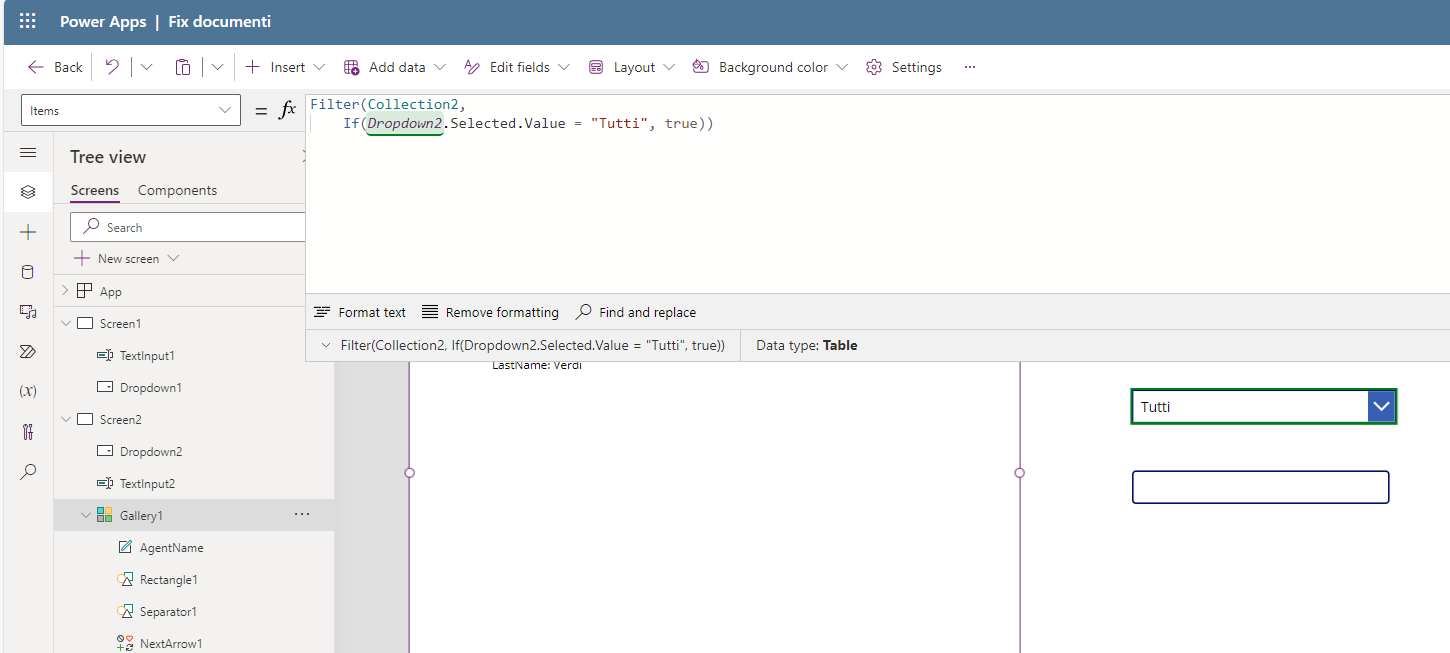Image resolution: width=1450 pixels, height=653 pixels.
Task: Collapse the Screen2 tree node
Action: [65, 418]
